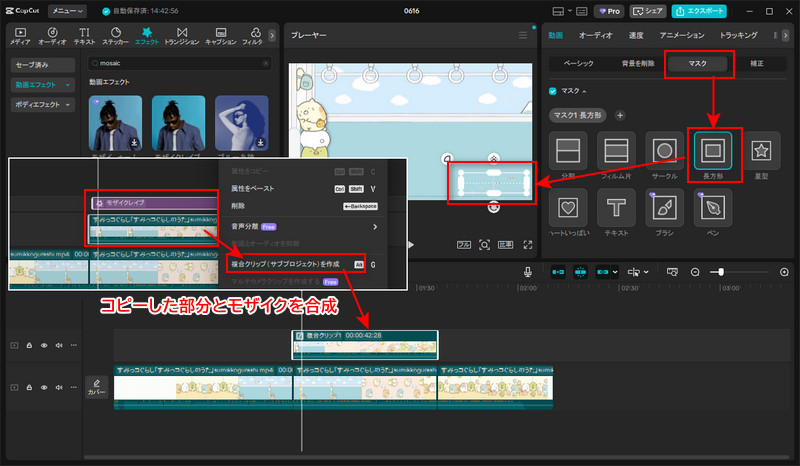
Task: Choose the 分割 split mask
Action: pyautogui.click(x=568, y=151)
